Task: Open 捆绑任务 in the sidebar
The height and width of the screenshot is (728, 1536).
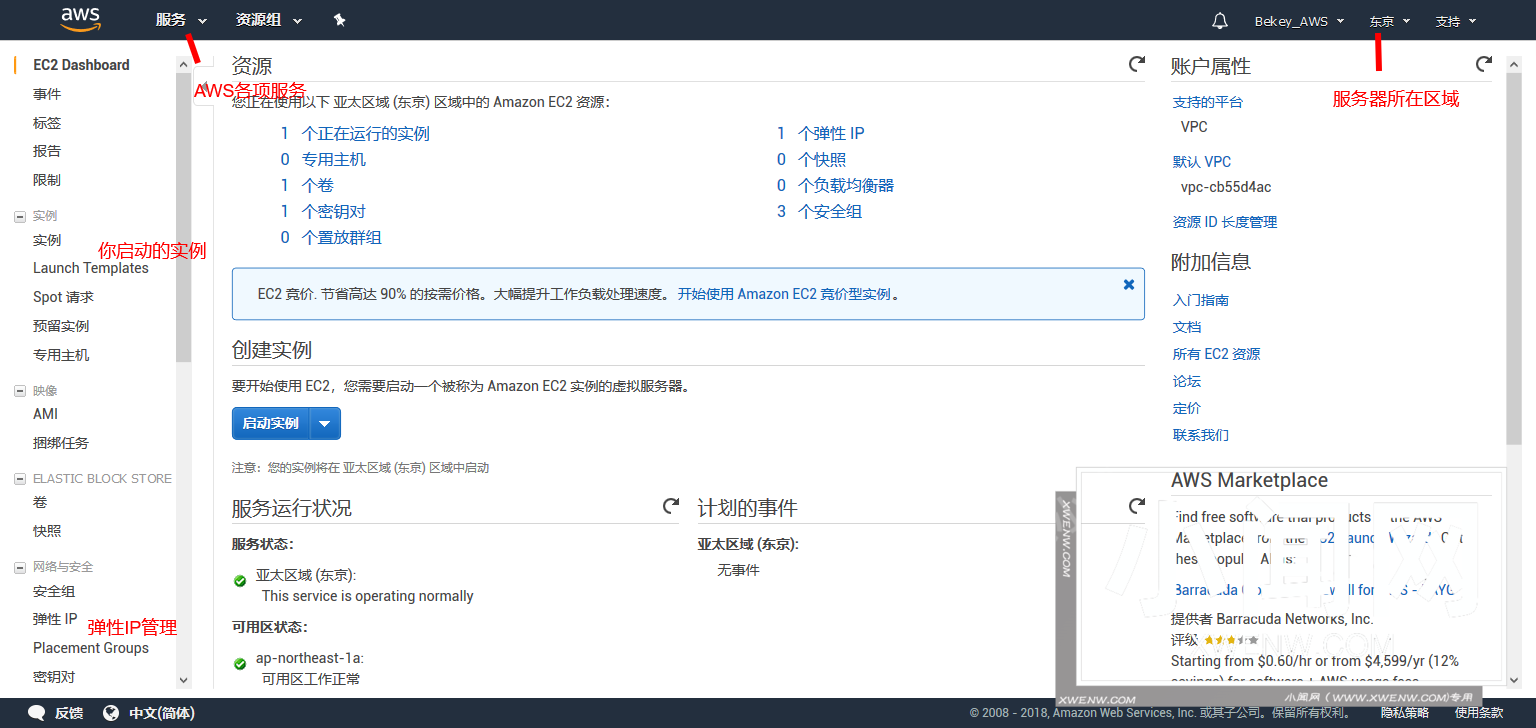Action: tap(61, 443)
